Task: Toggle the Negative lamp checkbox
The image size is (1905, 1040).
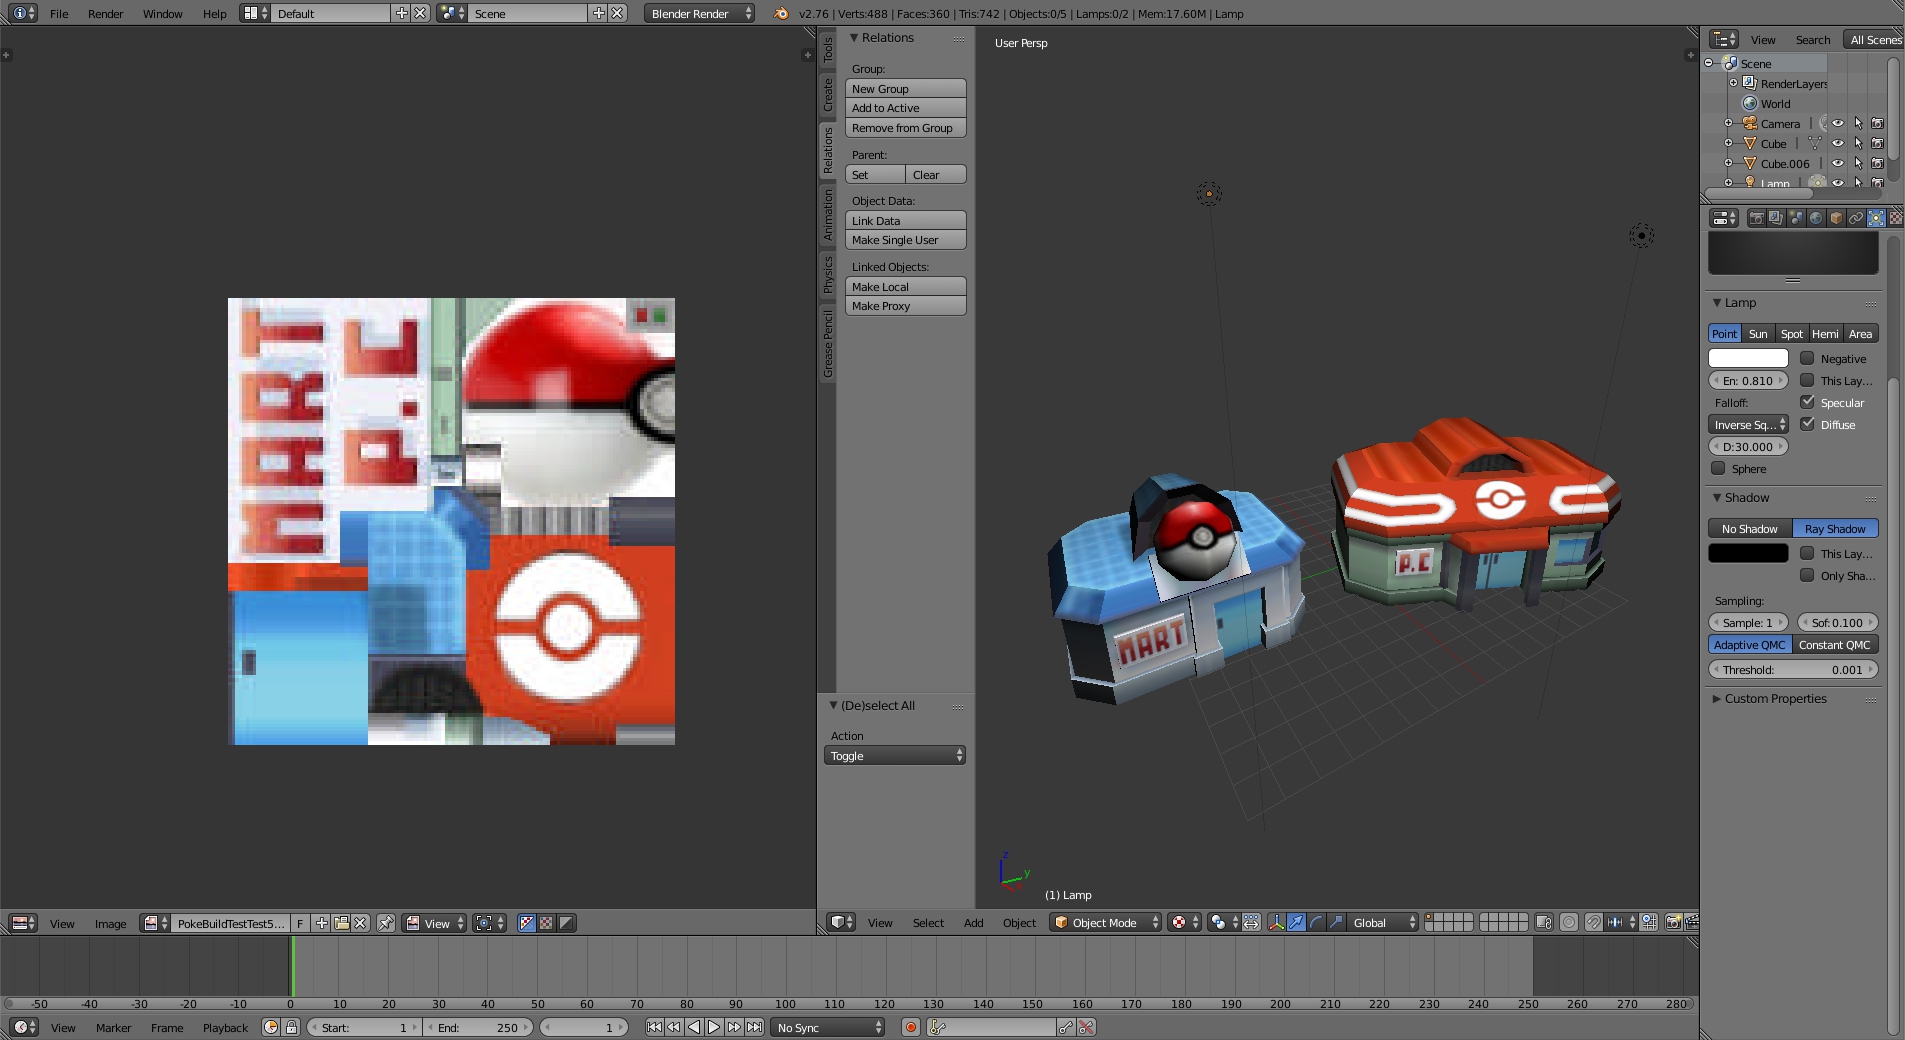Action: (x=1807, y=358)
